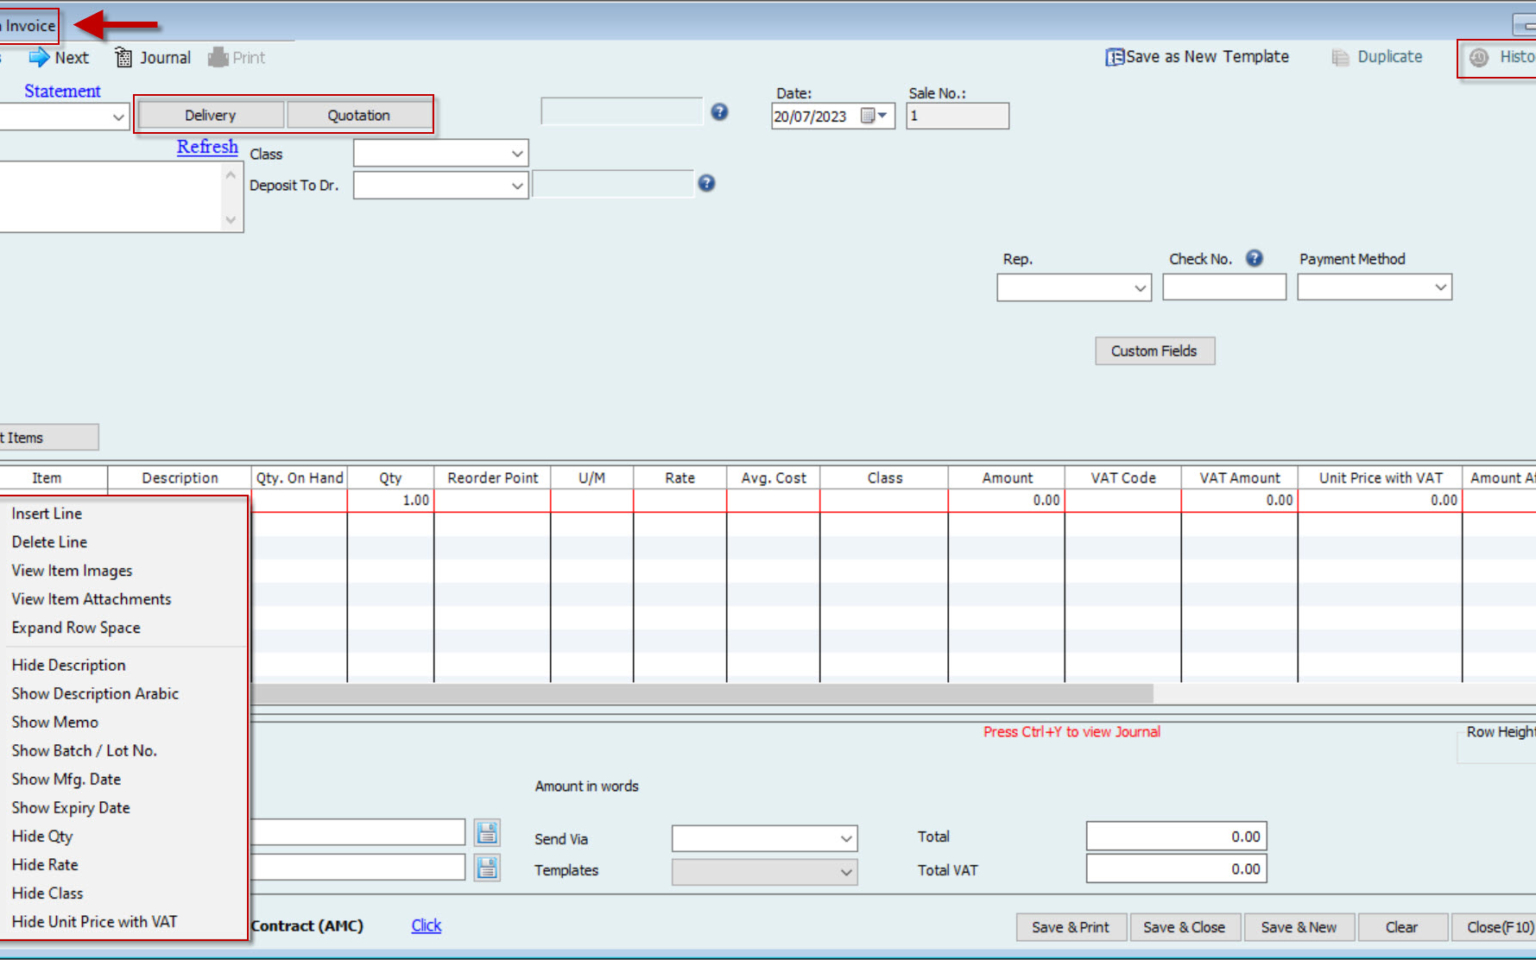Click Save & Print button
This screenshot has width=1536, height=960.
tap(1070, 927)
